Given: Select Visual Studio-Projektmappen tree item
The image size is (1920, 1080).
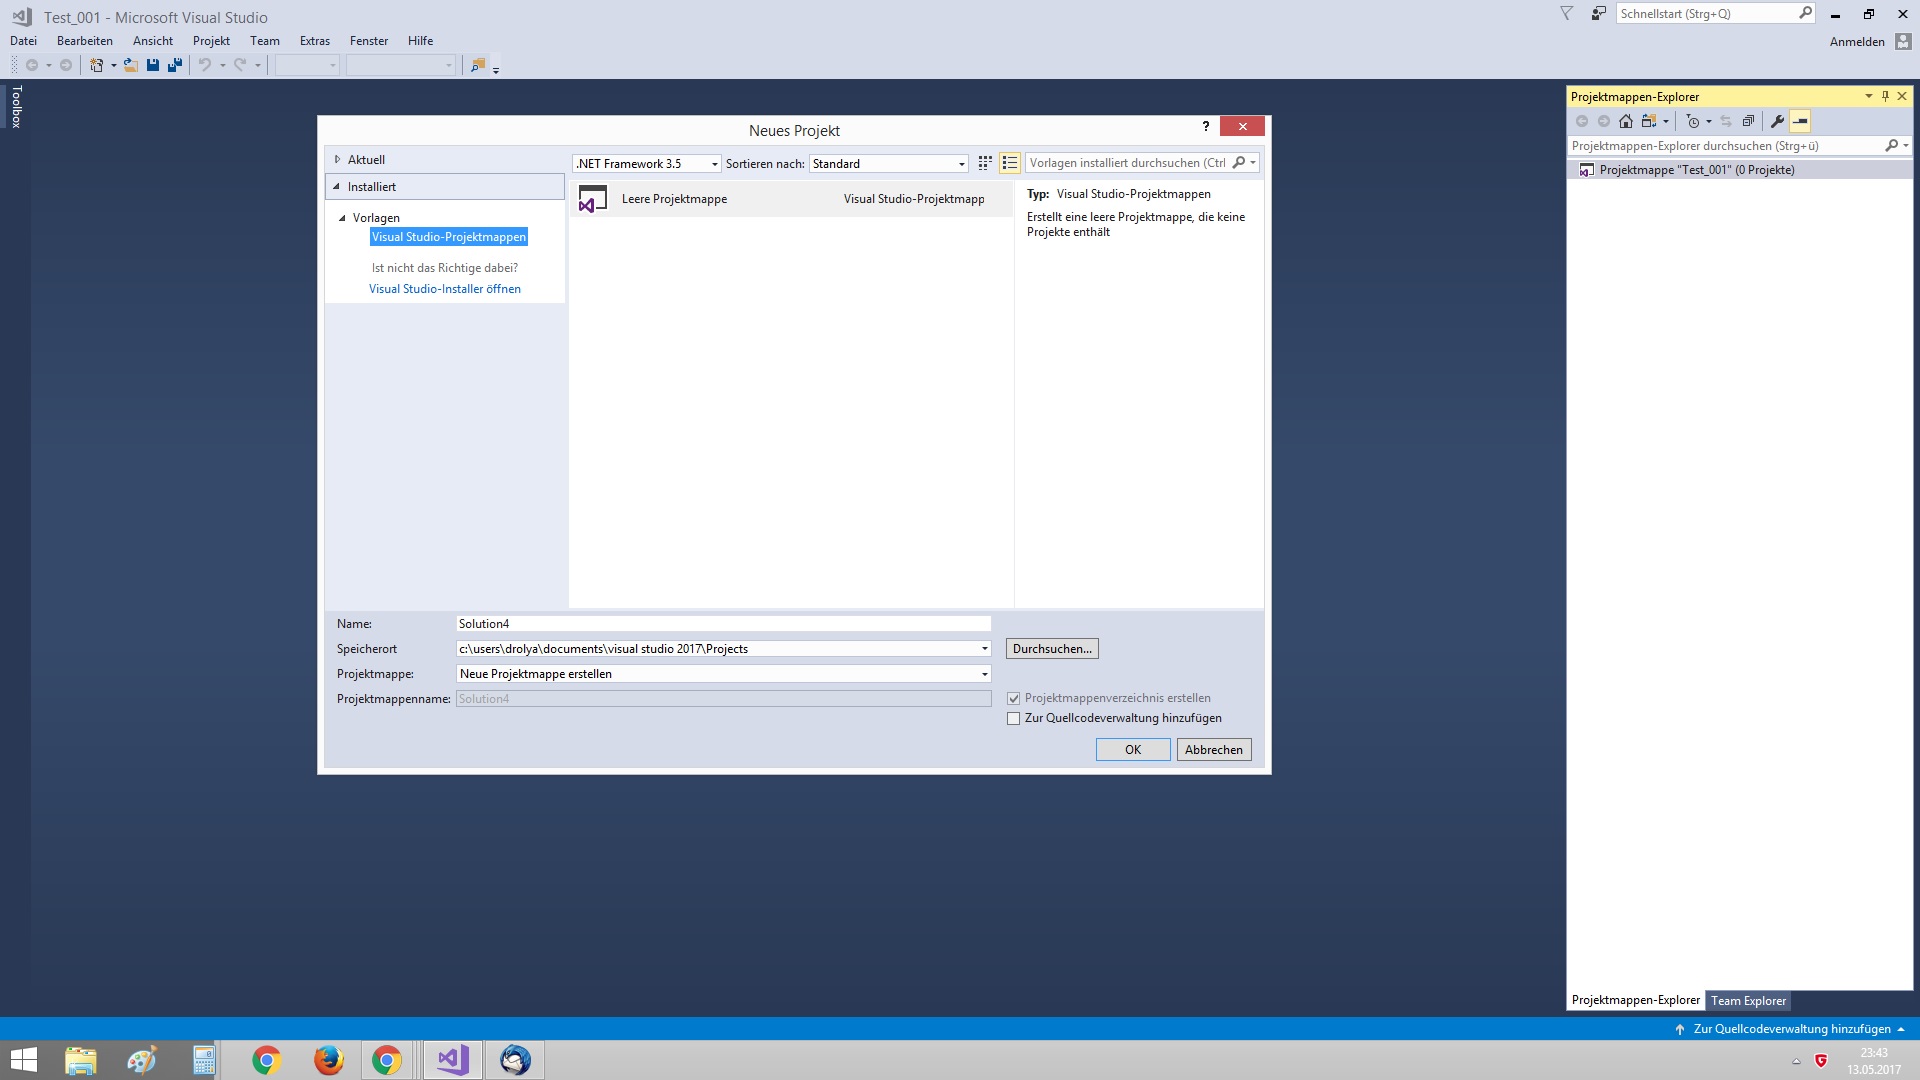Looking at the screenshot, I should pyautogui.click(x=449, y=237).
